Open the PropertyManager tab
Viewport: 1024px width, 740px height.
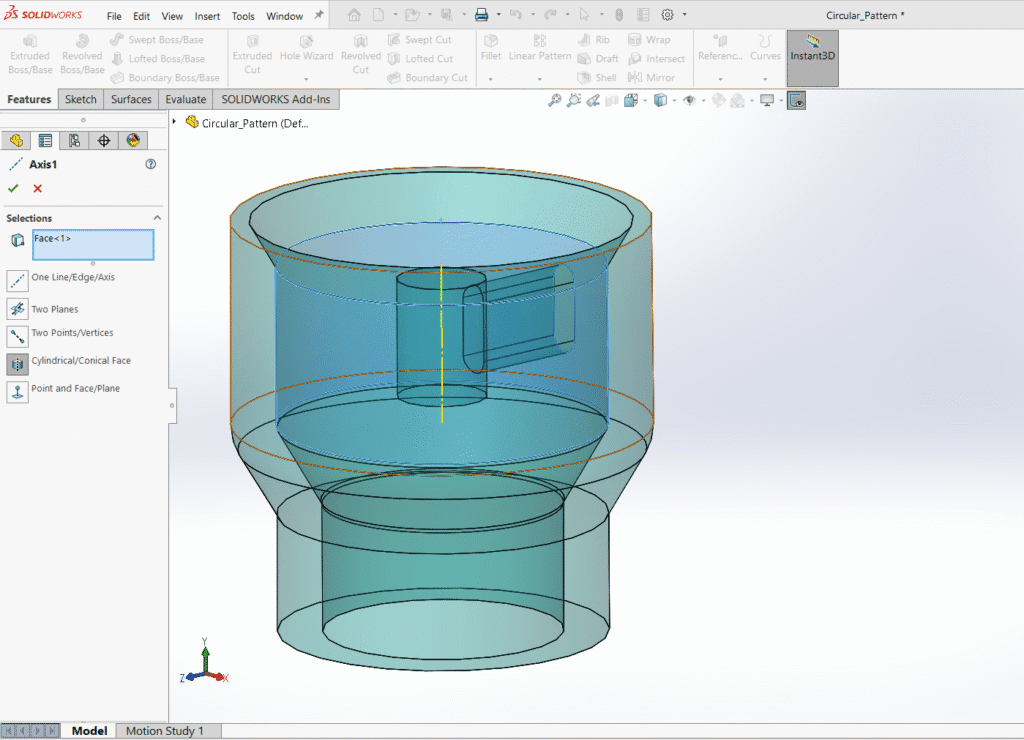45,140
